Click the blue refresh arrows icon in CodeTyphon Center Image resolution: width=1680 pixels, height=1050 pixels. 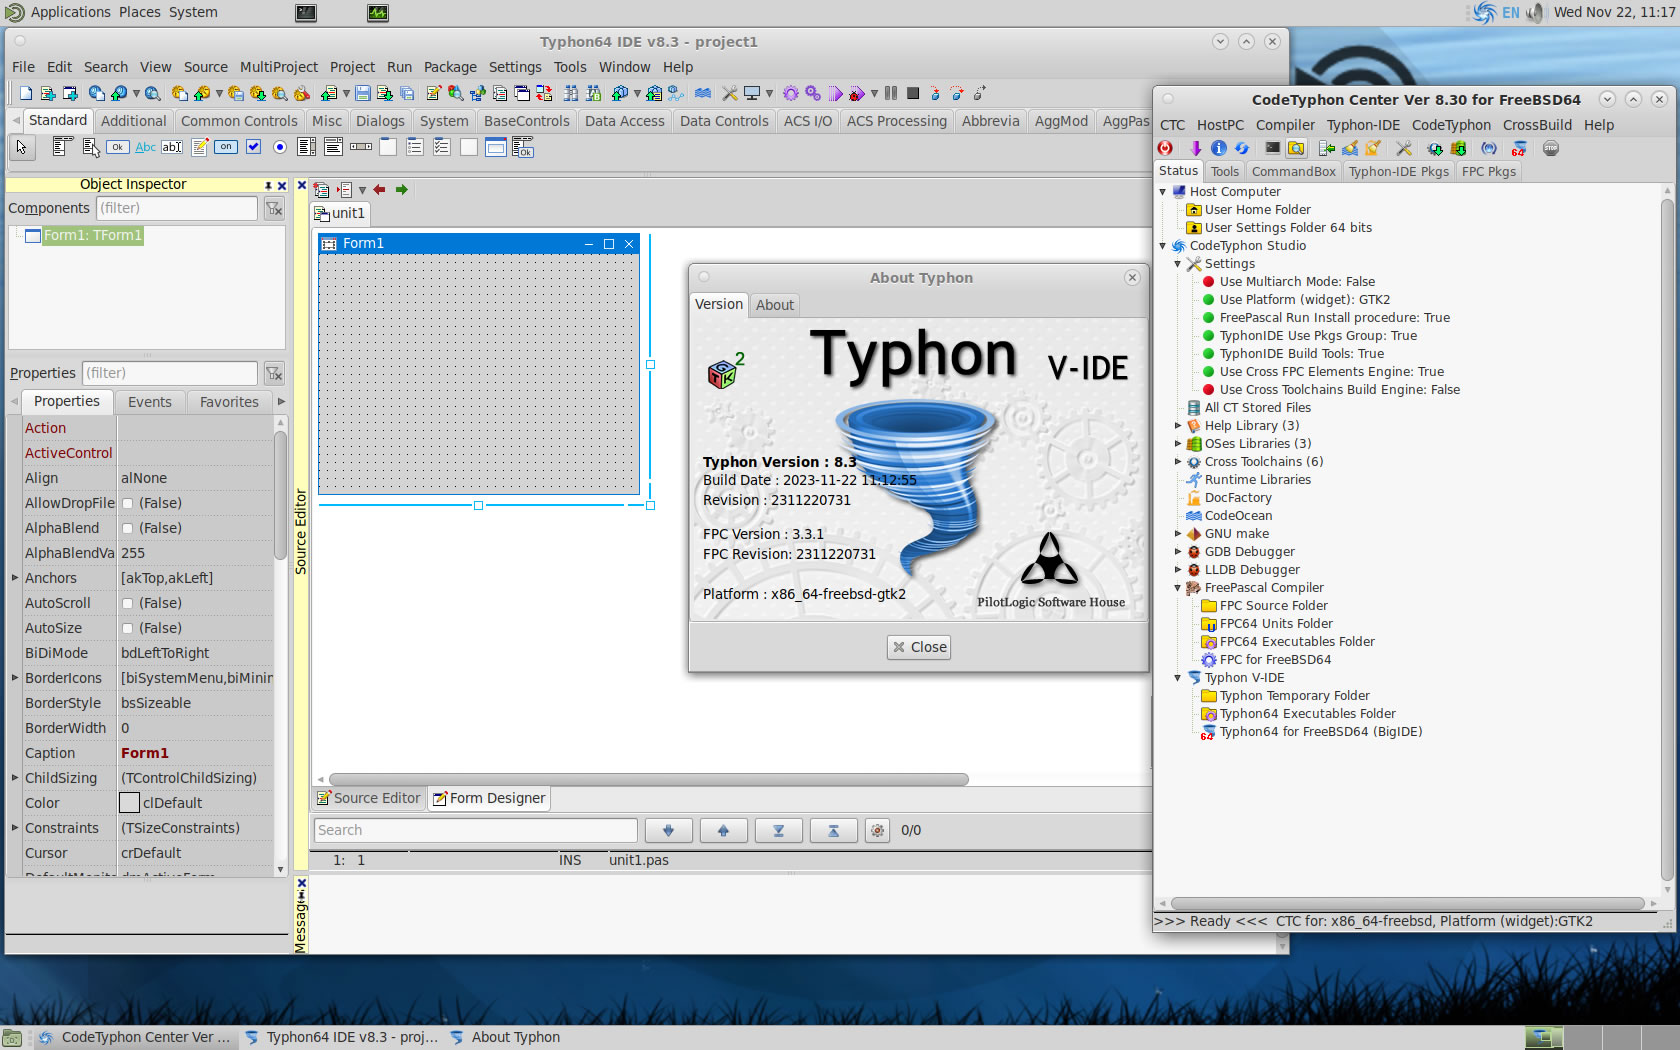point(1241,148)
